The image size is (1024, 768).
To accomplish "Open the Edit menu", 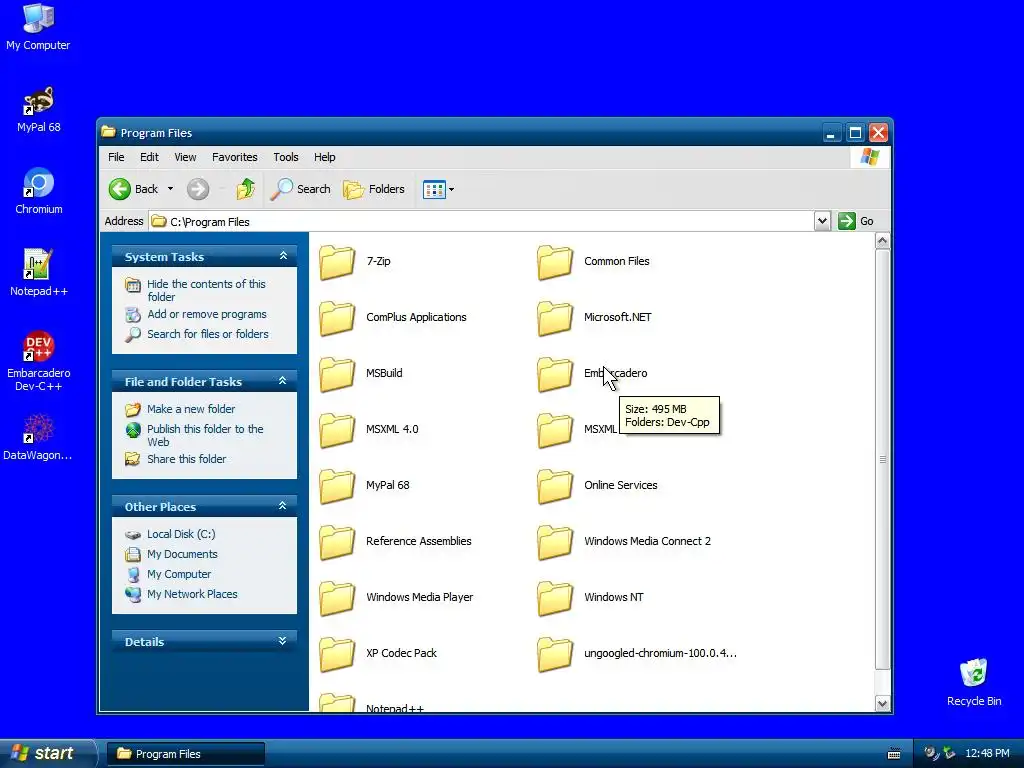I will point(149,157).
